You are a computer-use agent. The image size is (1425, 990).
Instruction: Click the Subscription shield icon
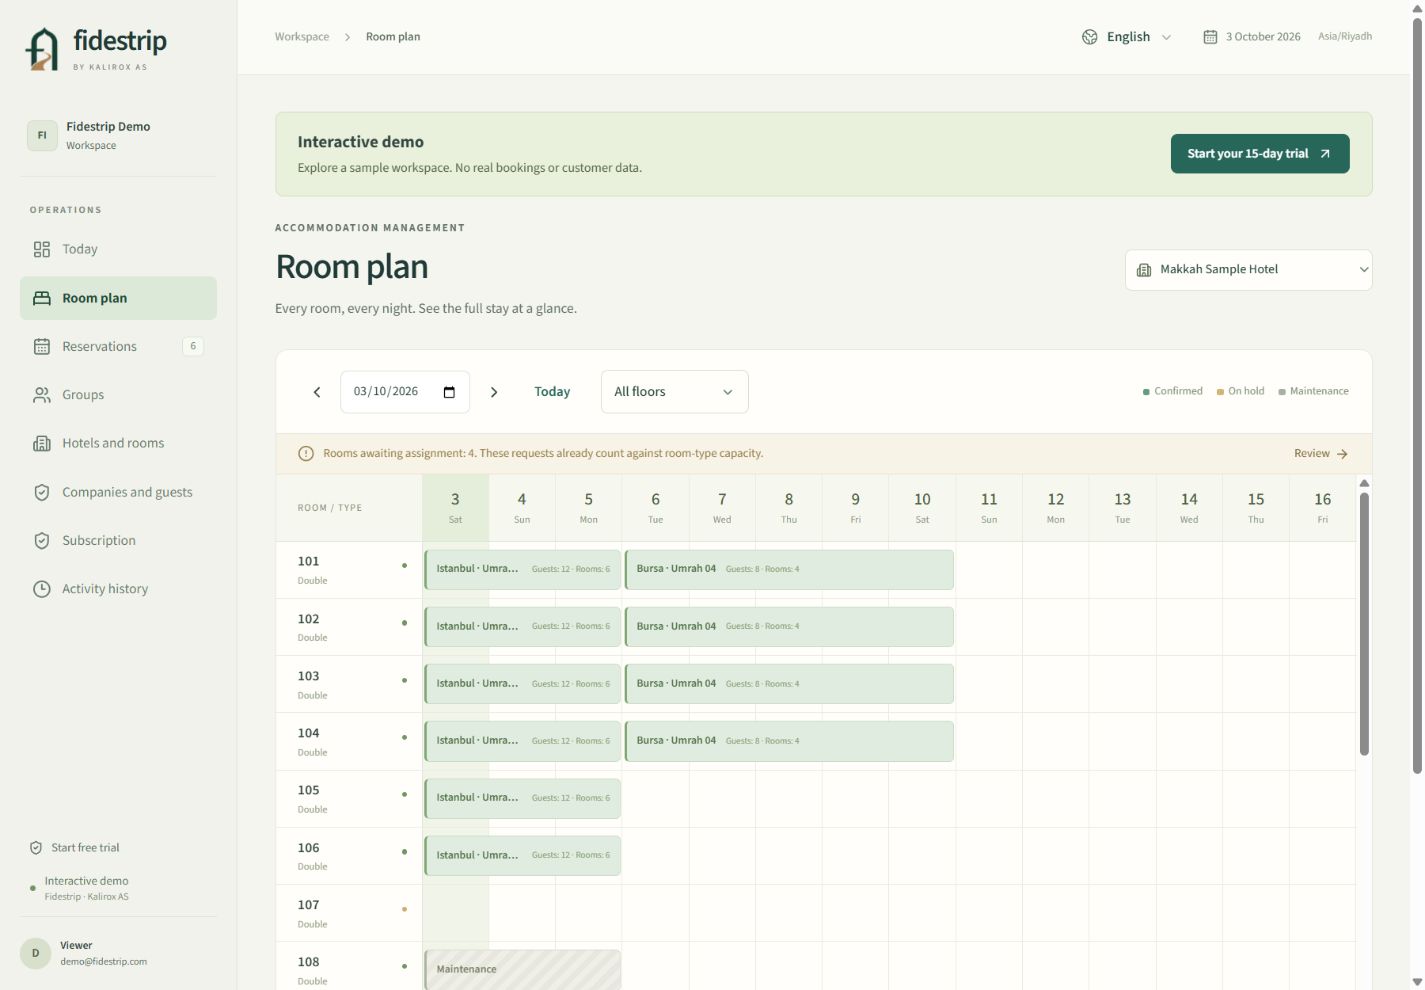[x=42, y=540]
